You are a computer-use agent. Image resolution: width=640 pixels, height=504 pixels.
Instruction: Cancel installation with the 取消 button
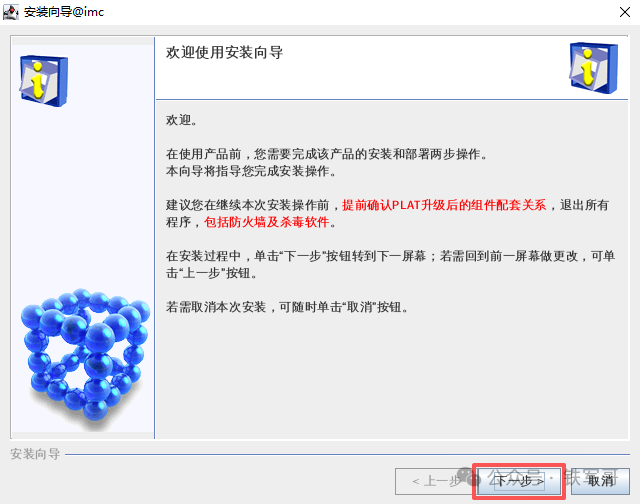tap(600, 481)
